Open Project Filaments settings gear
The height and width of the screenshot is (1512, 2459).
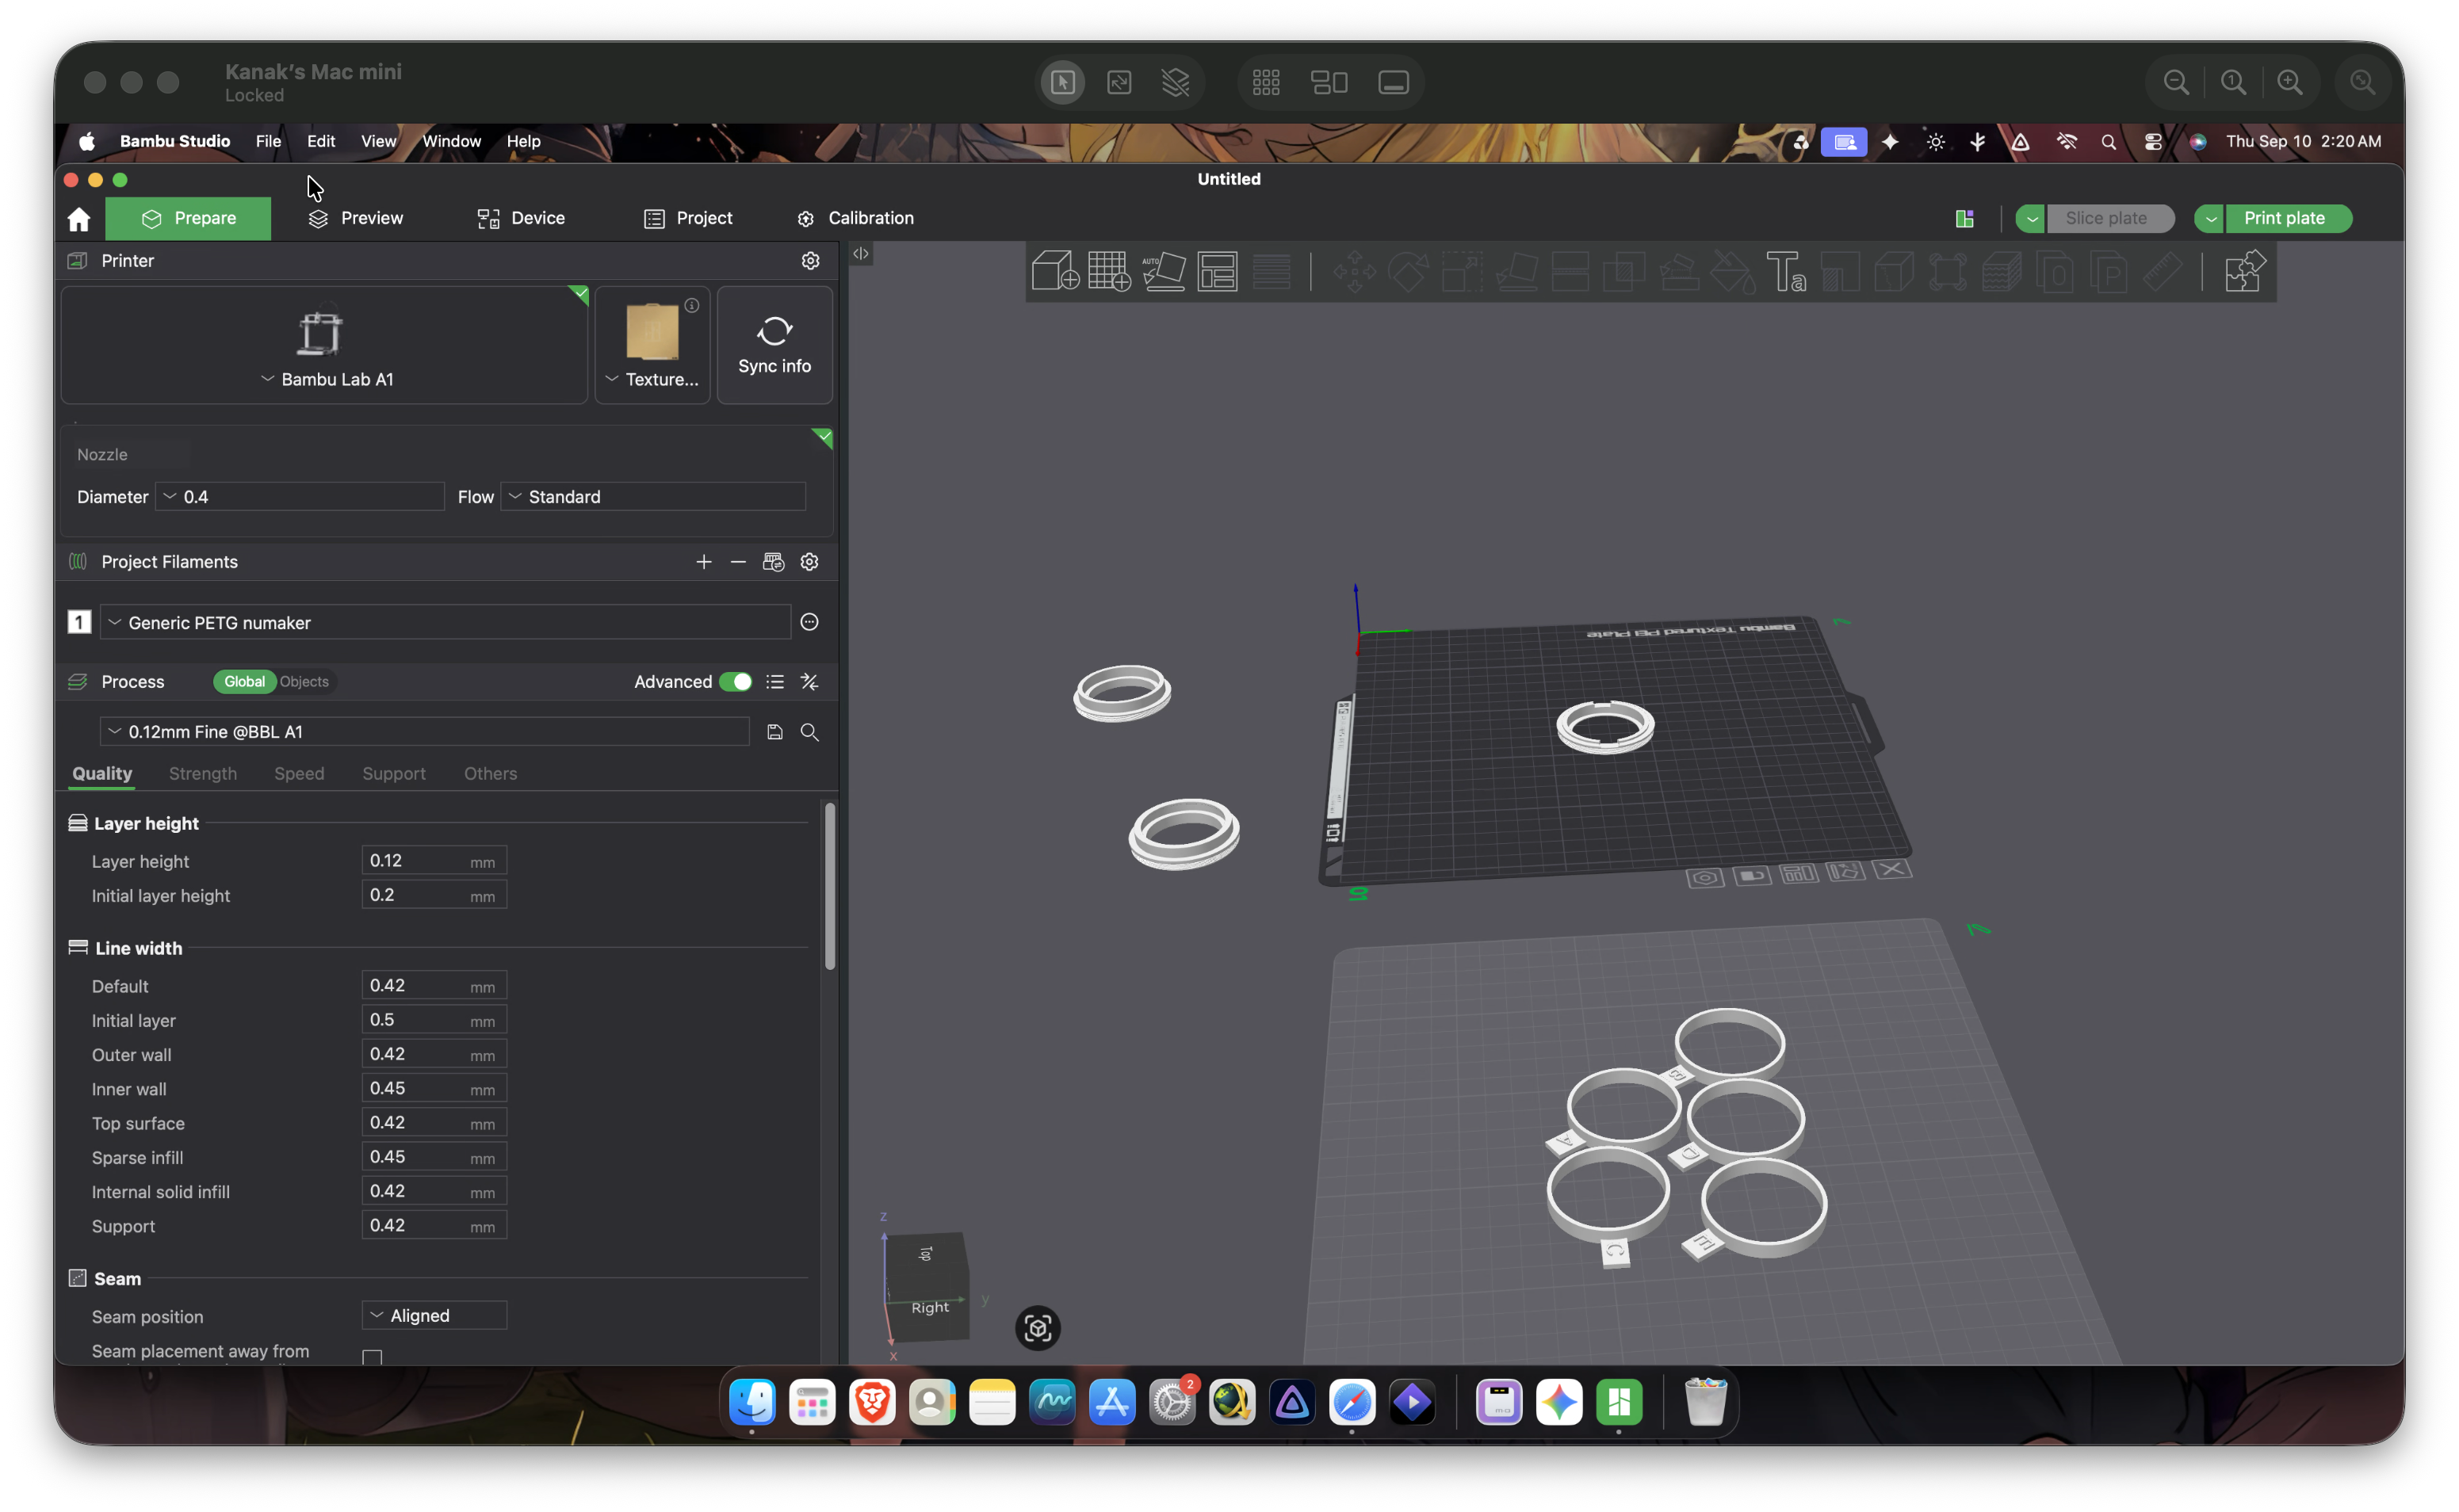point(809,561)
